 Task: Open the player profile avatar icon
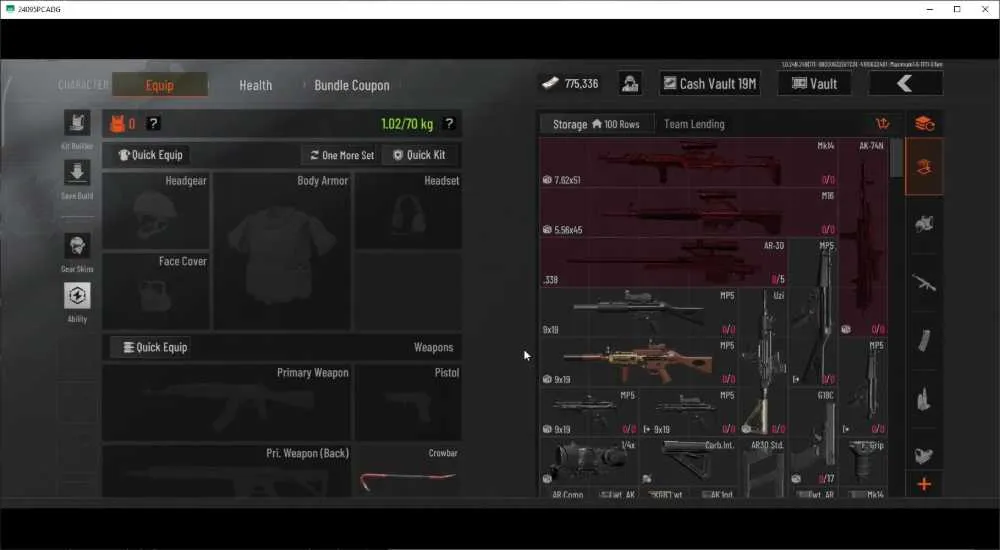[630, 84]
